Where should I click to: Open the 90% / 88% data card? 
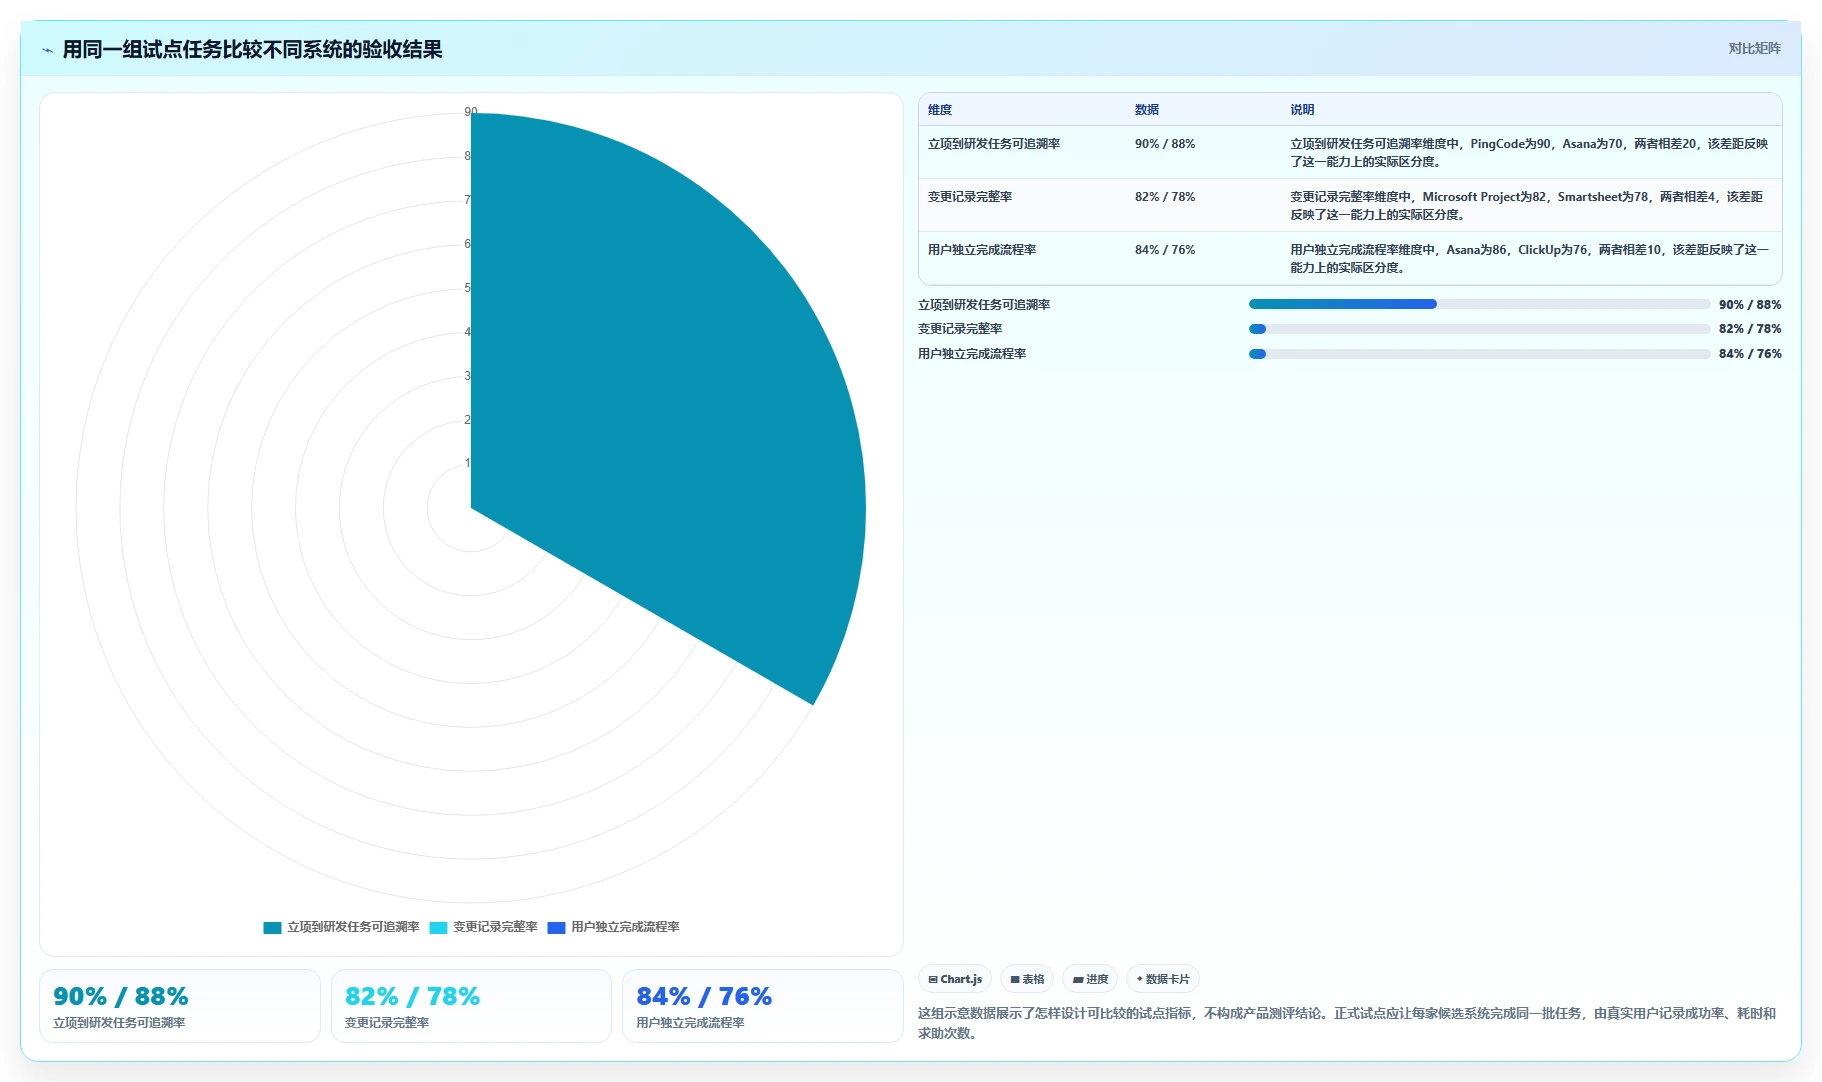180,1006
